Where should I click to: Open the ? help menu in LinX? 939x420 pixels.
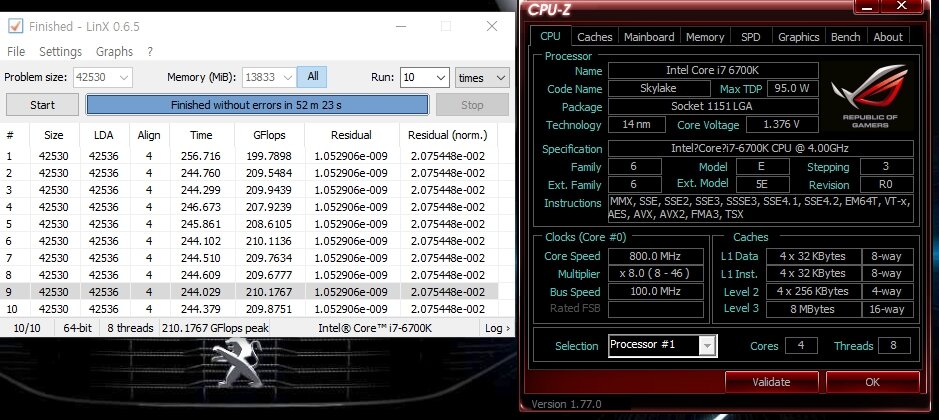pos(150,52)
